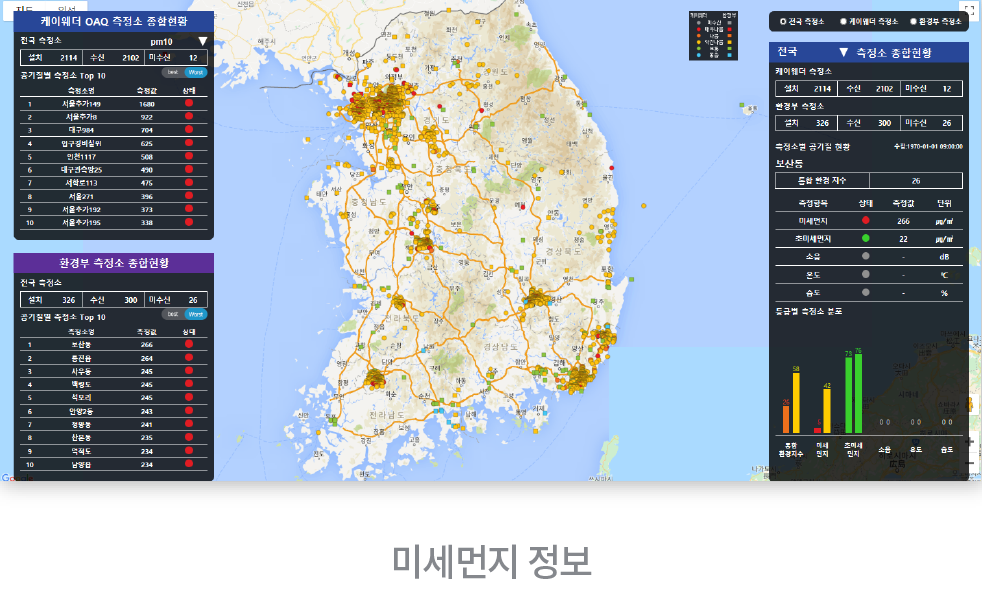Click the fullscreen map icon
Image resolution: width=982 pixels, height=589 pixels.
tap(968, 9)
